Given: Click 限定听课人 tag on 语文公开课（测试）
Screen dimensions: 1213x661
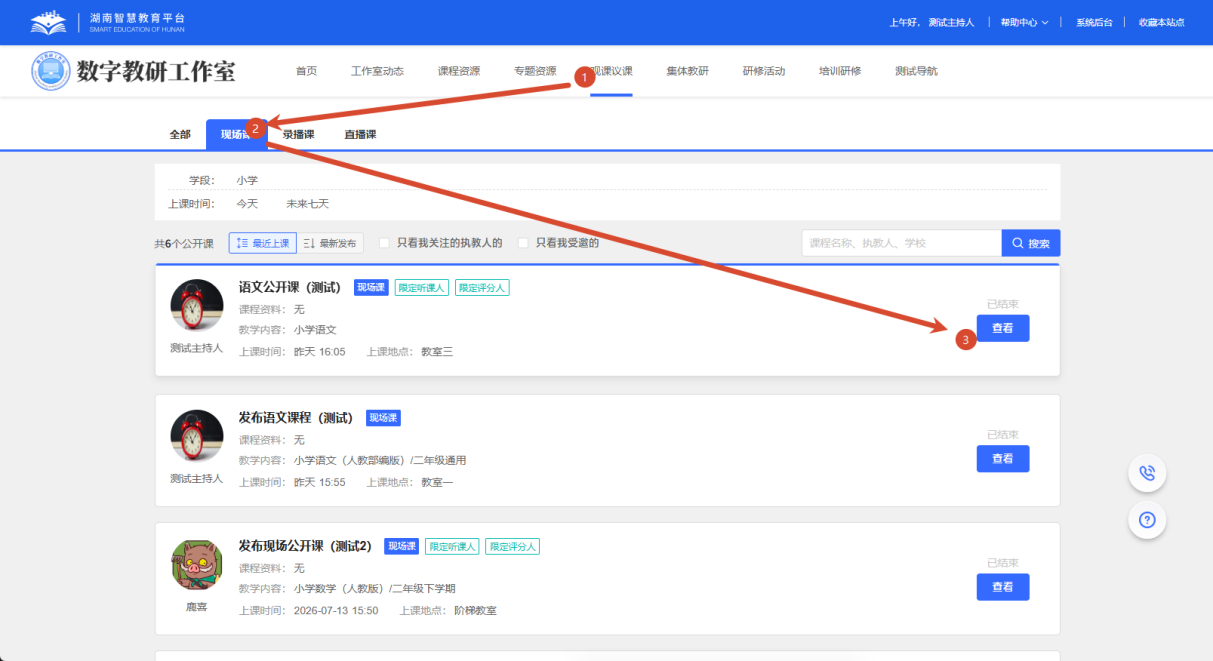Looking at the screenshot, I should [422, 288].
